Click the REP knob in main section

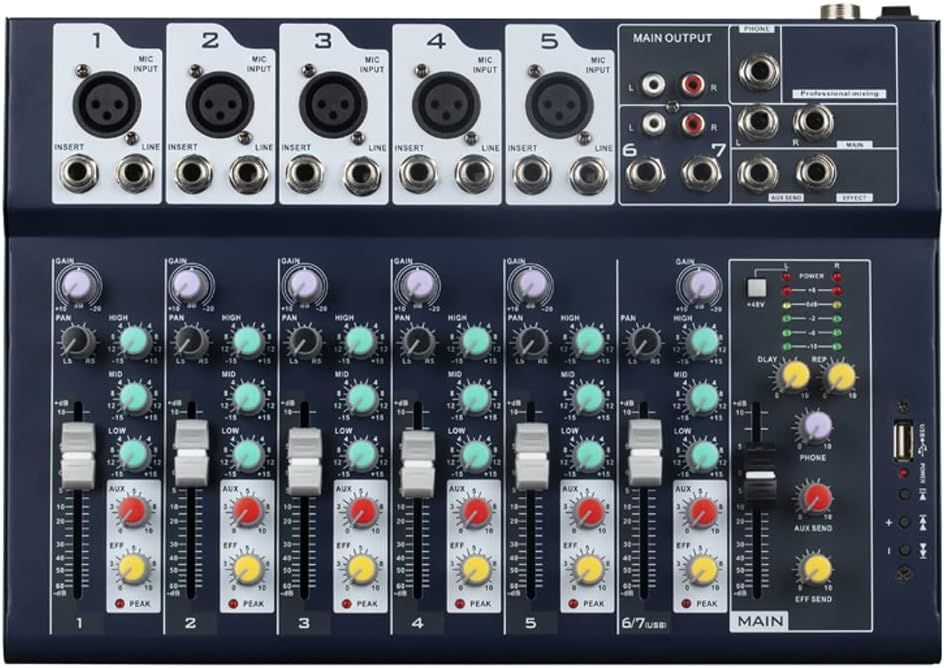click(840, 376)
